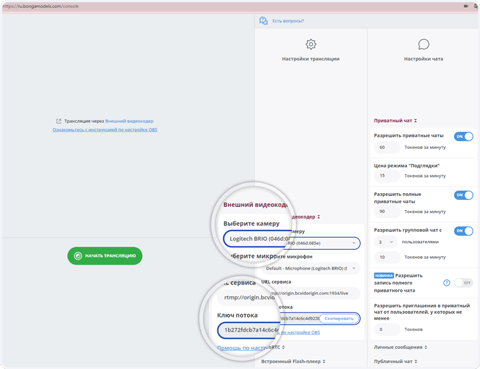Click the chat icon beside Есть вопросы?
Viewport: 480px width, 369px height.
coord(263,21)
